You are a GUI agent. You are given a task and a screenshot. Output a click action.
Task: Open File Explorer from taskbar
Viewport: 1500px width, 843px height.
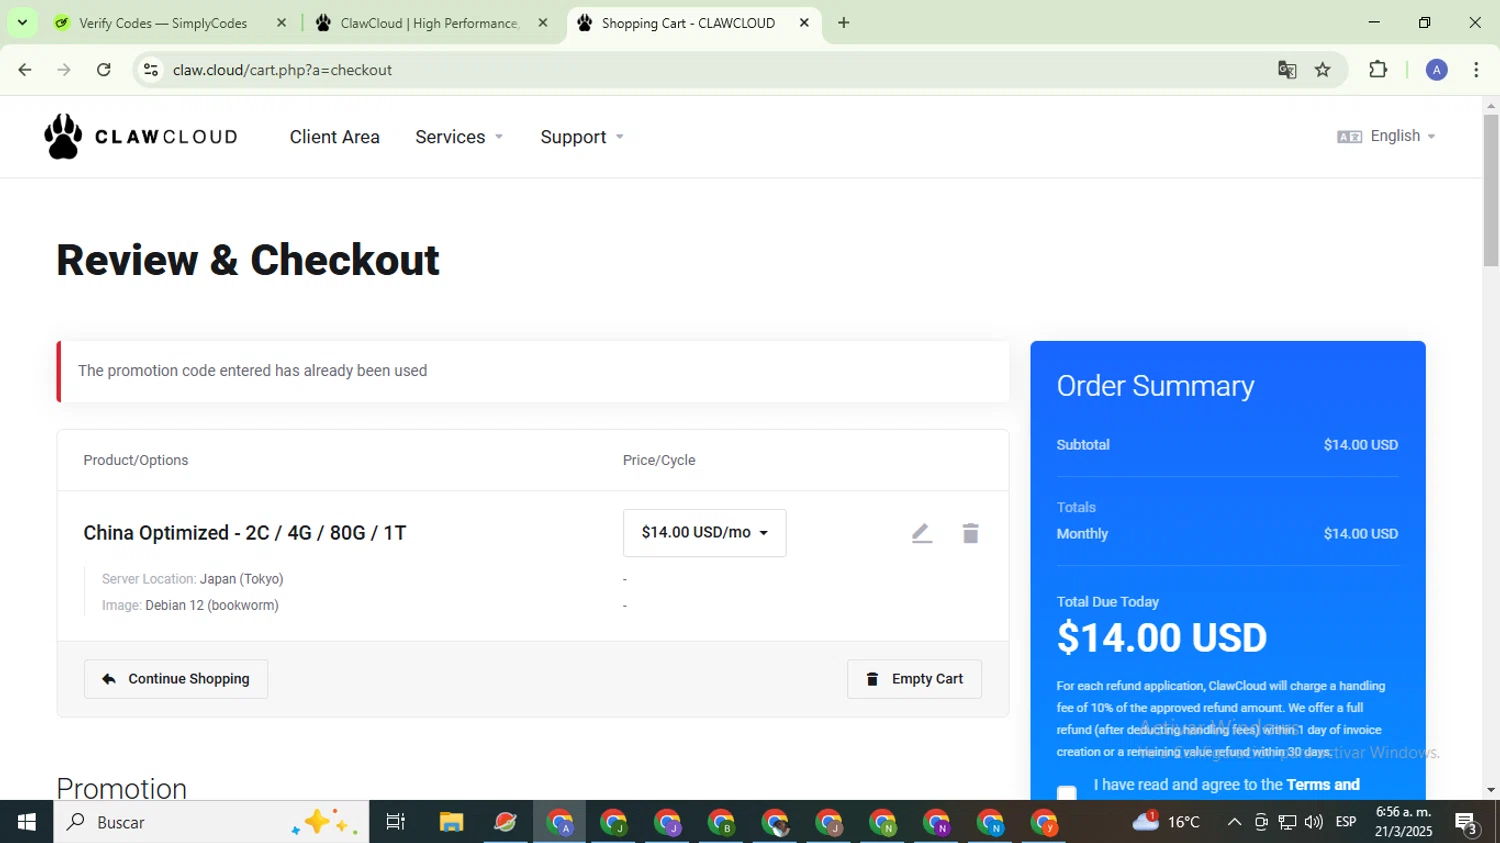pyautogui.click(x=451, y=822)
